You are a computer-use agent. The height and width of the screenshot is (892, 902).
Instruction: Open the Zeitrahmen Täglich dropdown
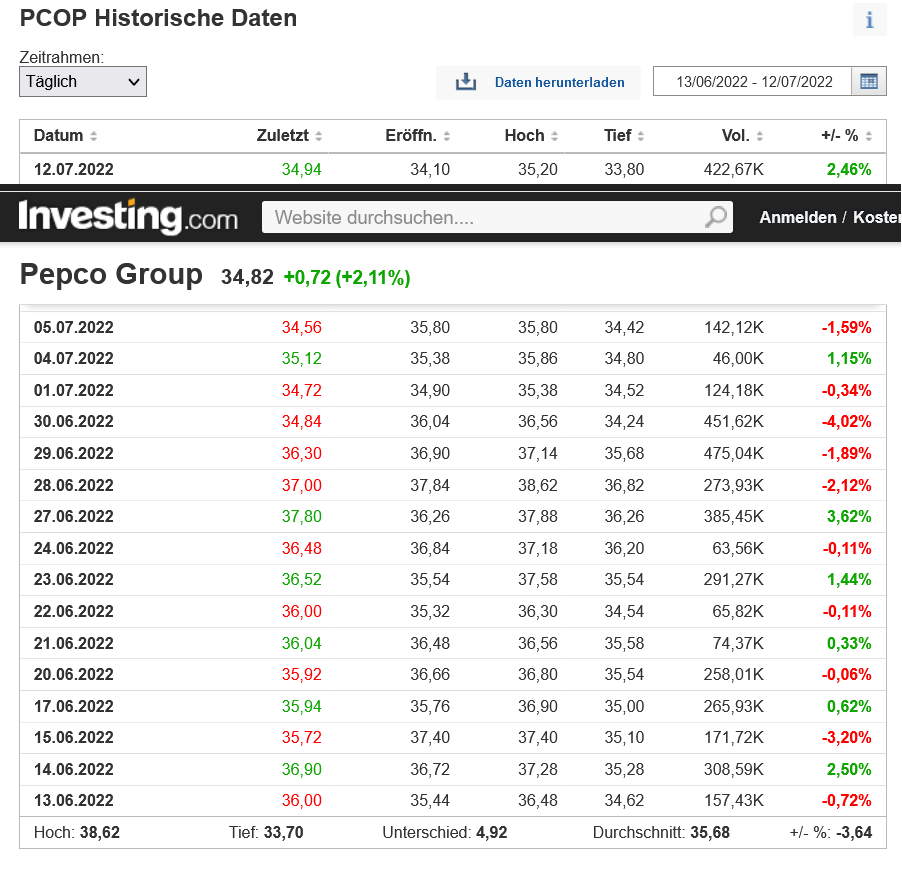coord(83,82)
